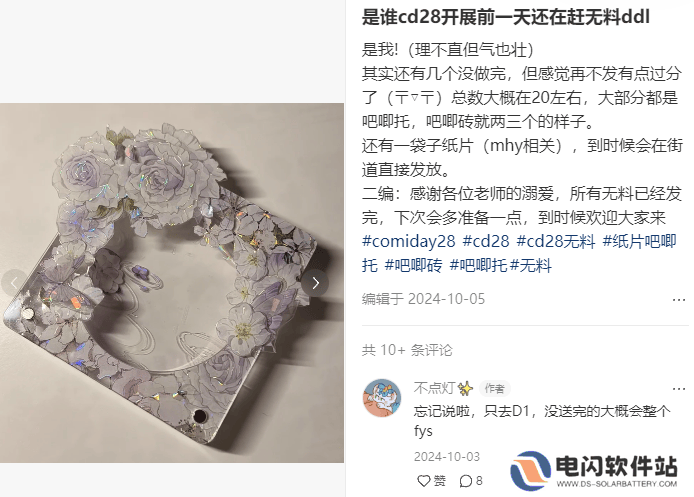This screenshot has width=694, height=497.
Task: Click commenter avatar of 不点灯
Action: 382,398
